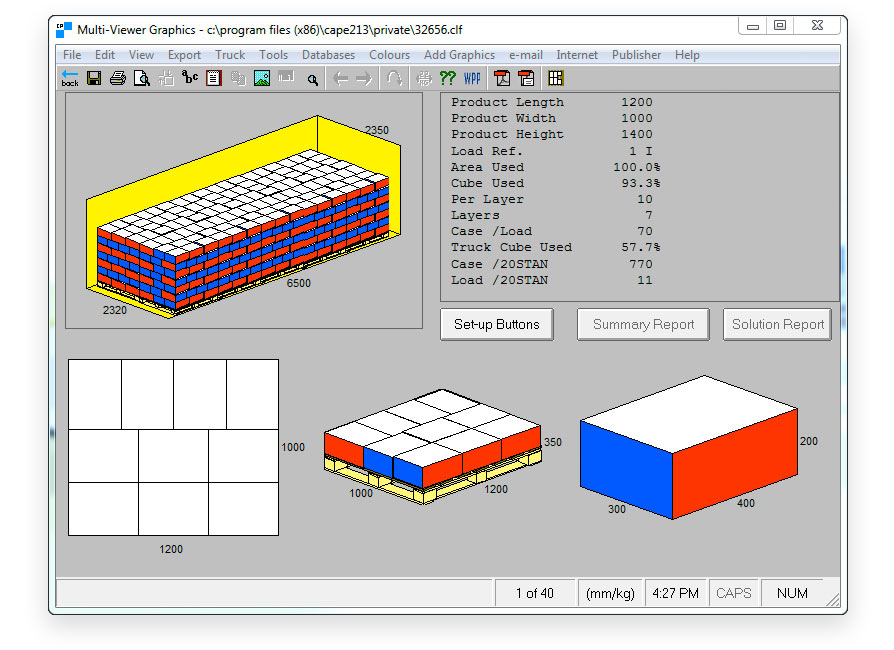894x650 pixels.
Task: Click the red notepad report icon
Action: tap(214, 78)
